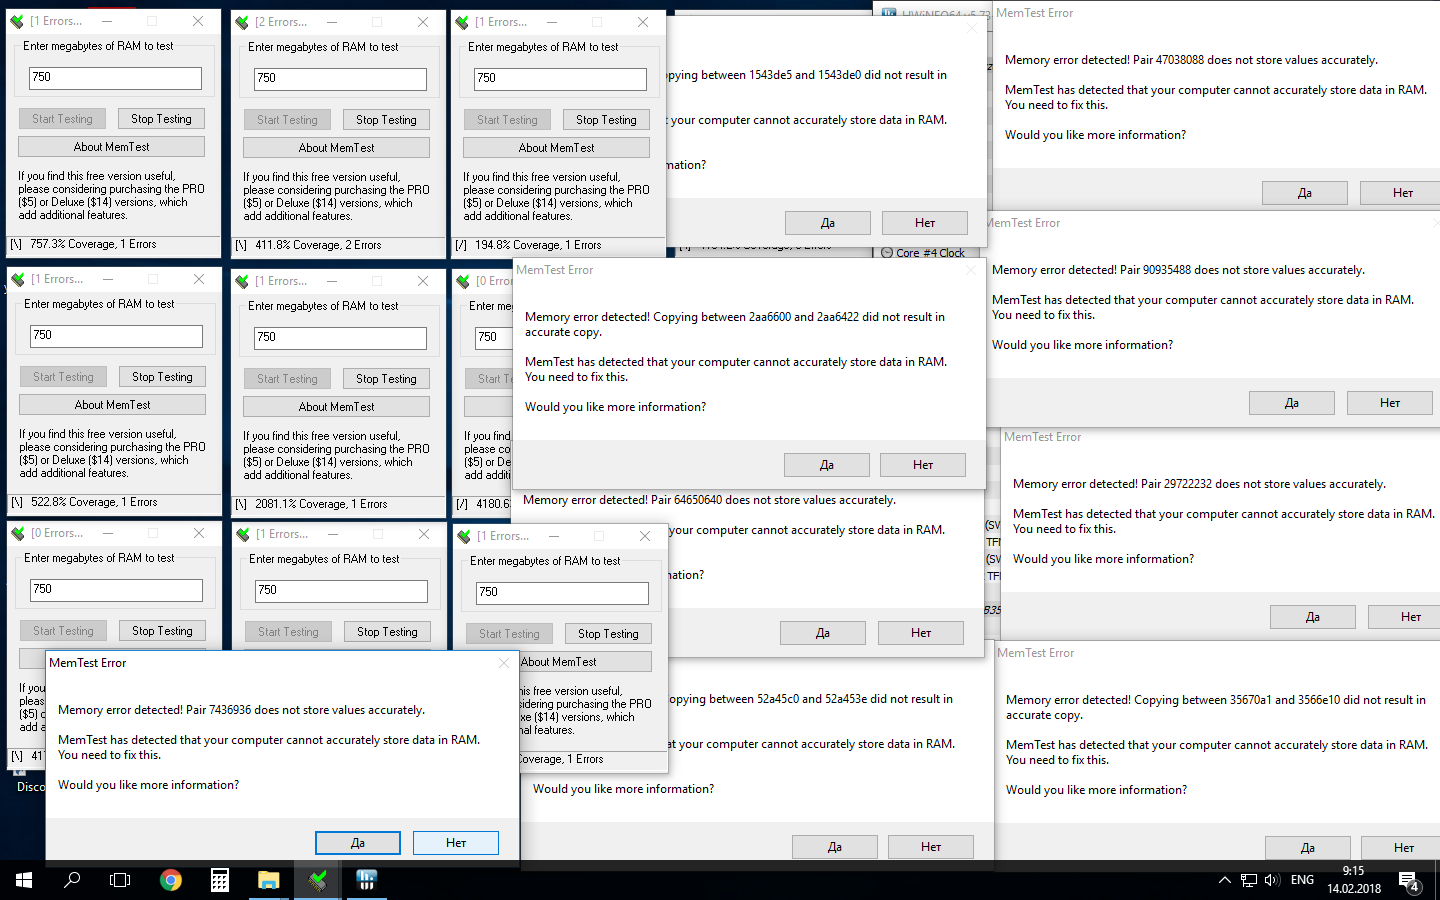
Task: Dismiss the Pair 7436936 dialog with Нет
Action: (x=456, y=843)
